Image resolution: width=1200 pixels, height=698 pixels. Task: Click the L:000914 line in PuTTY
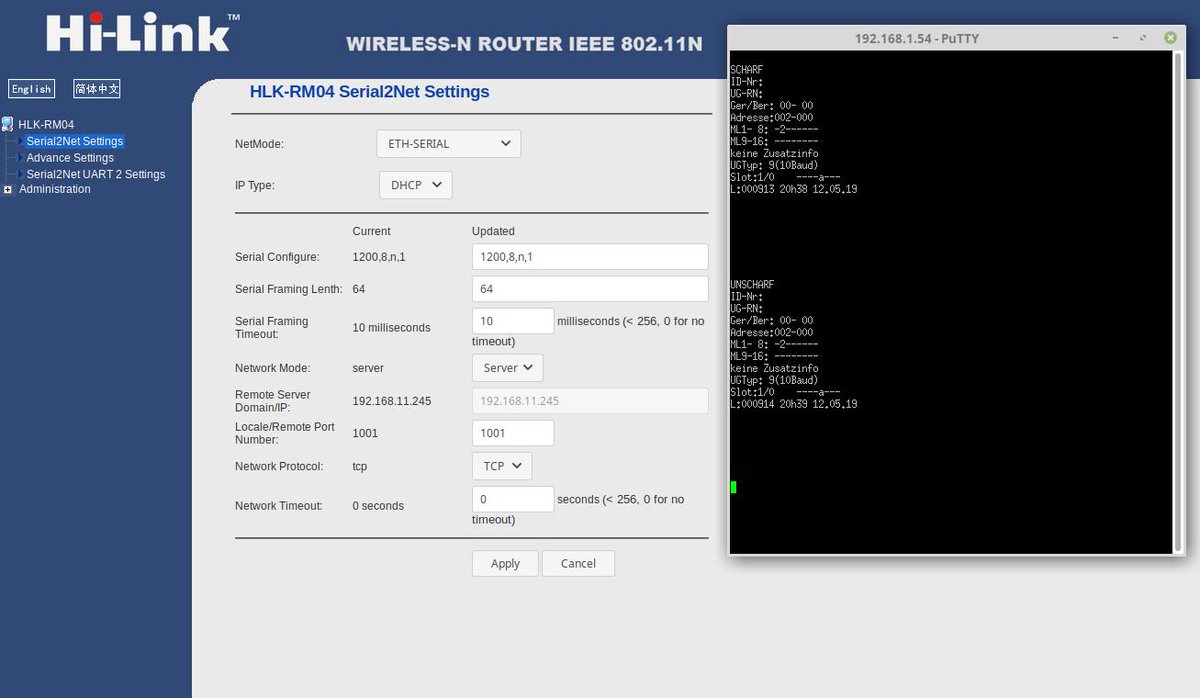[793, 404]
